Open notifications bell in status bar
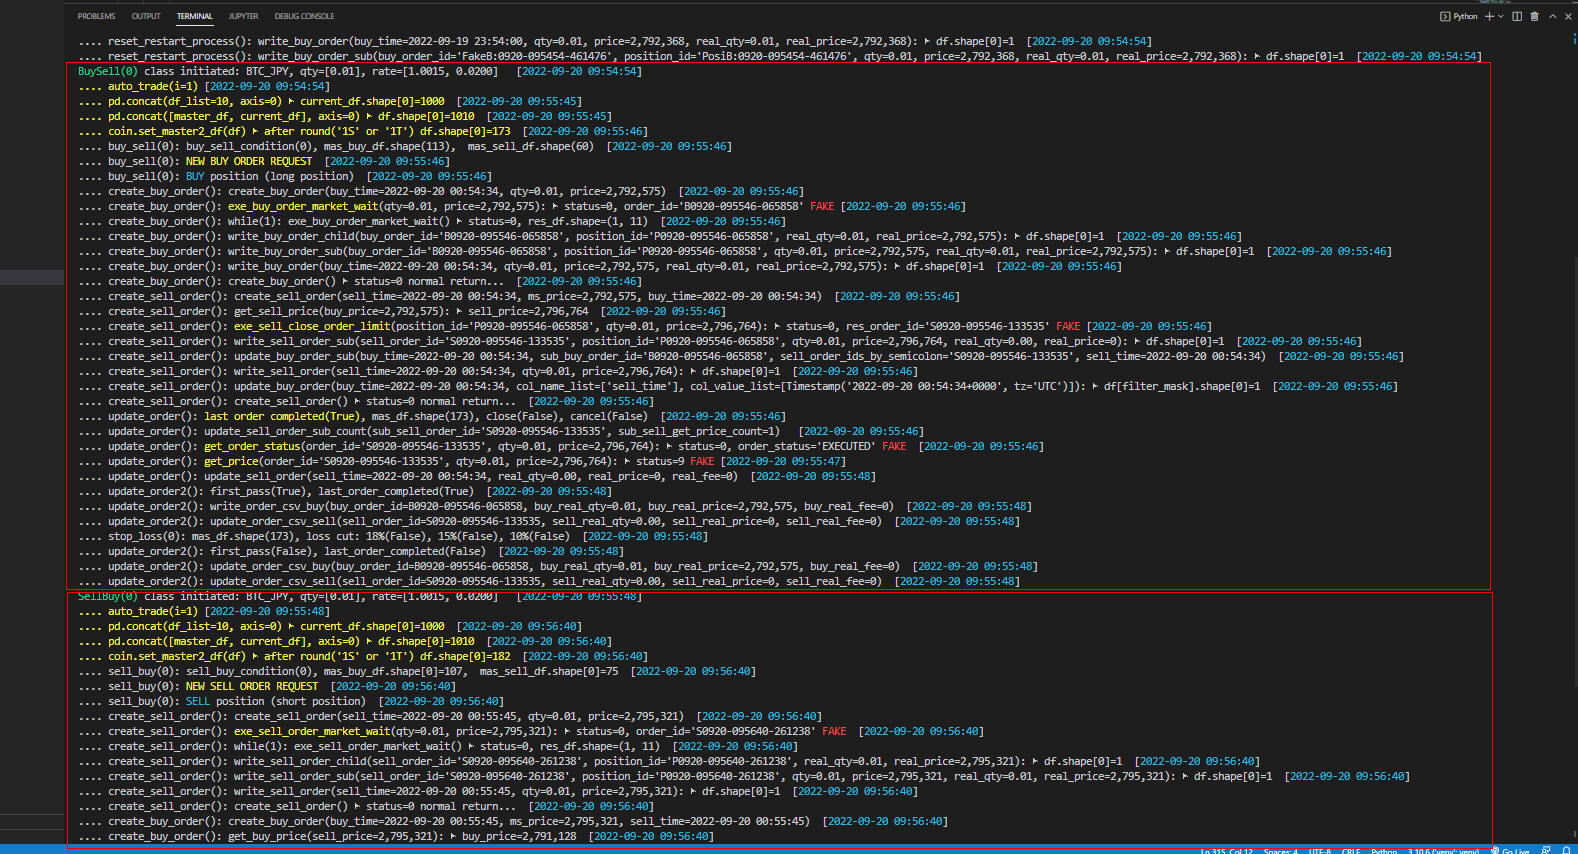This screenshot has width=1578, height=854. click(x=1566, y=850)
